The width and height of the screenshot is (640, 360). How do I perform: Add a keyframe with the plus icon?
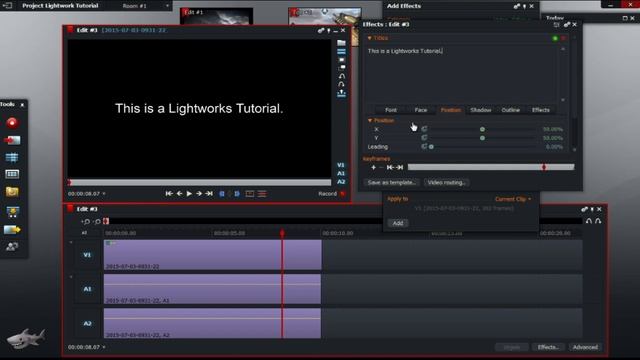click(373, 167)
